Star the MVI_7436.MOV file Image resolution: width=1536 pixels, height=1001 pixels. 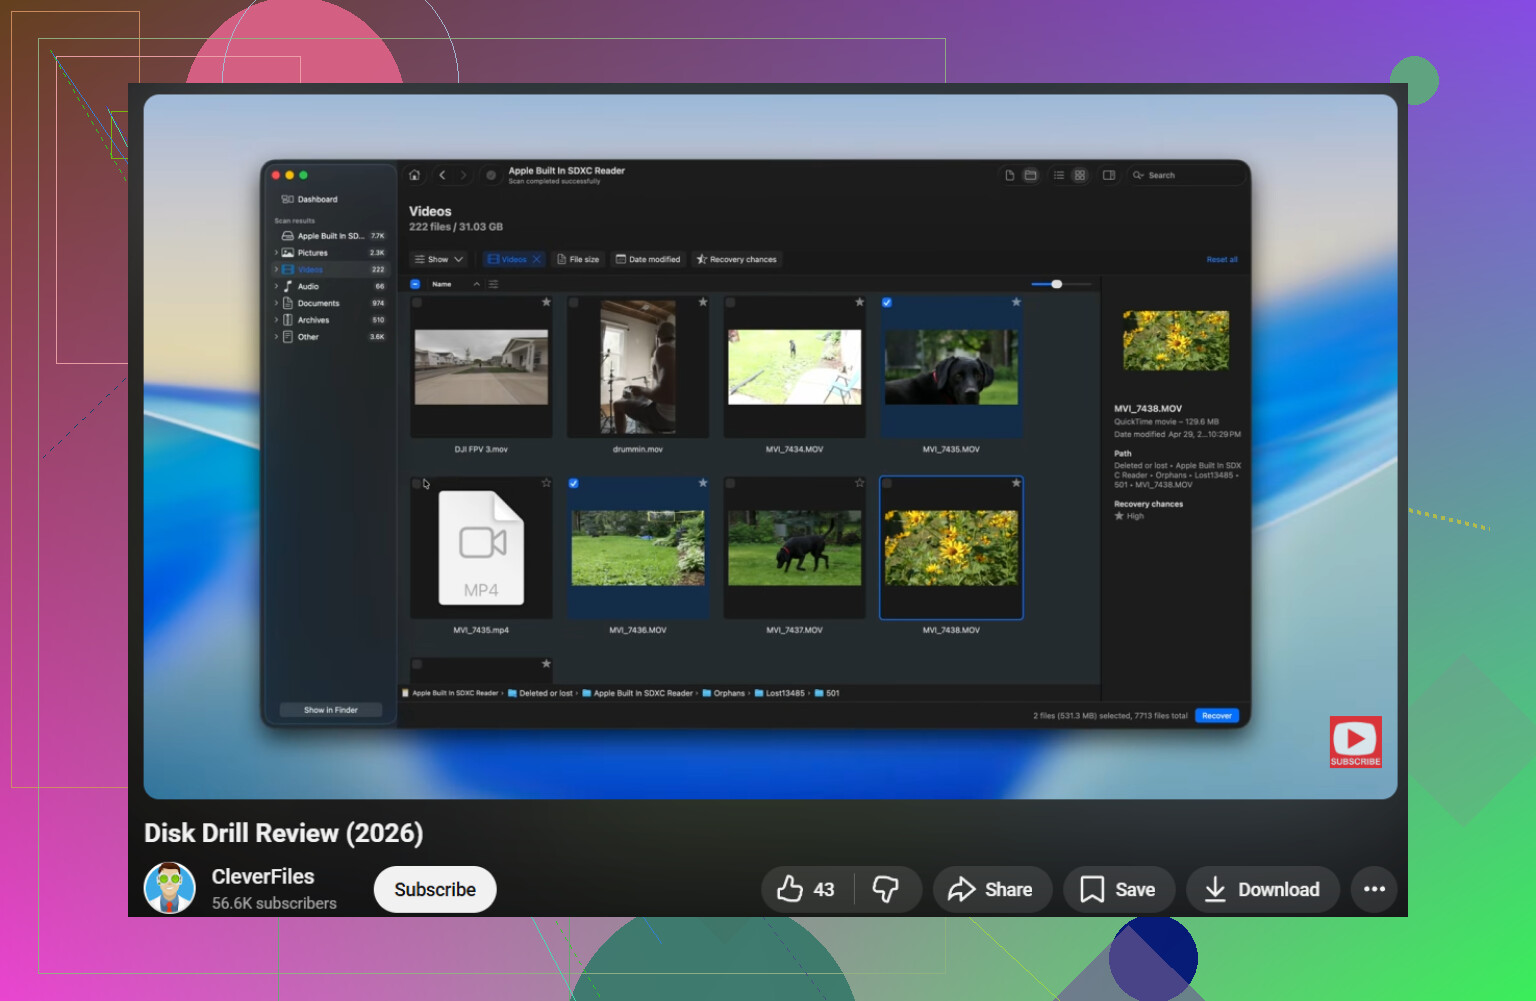click(x=703, y=483)
